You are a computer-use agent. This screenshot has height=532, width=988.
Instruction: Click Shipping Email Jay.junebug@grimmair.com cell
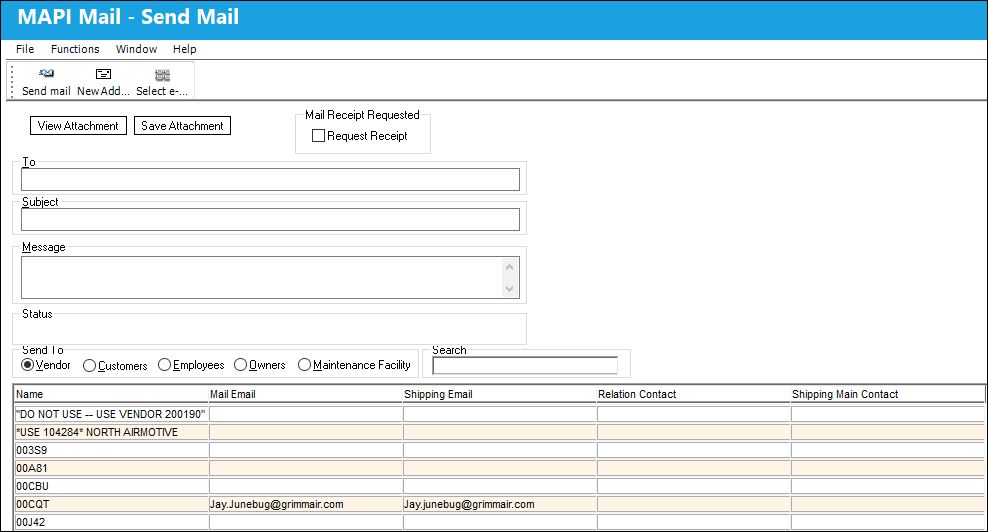pyautogui.click(x=500, y=504)
